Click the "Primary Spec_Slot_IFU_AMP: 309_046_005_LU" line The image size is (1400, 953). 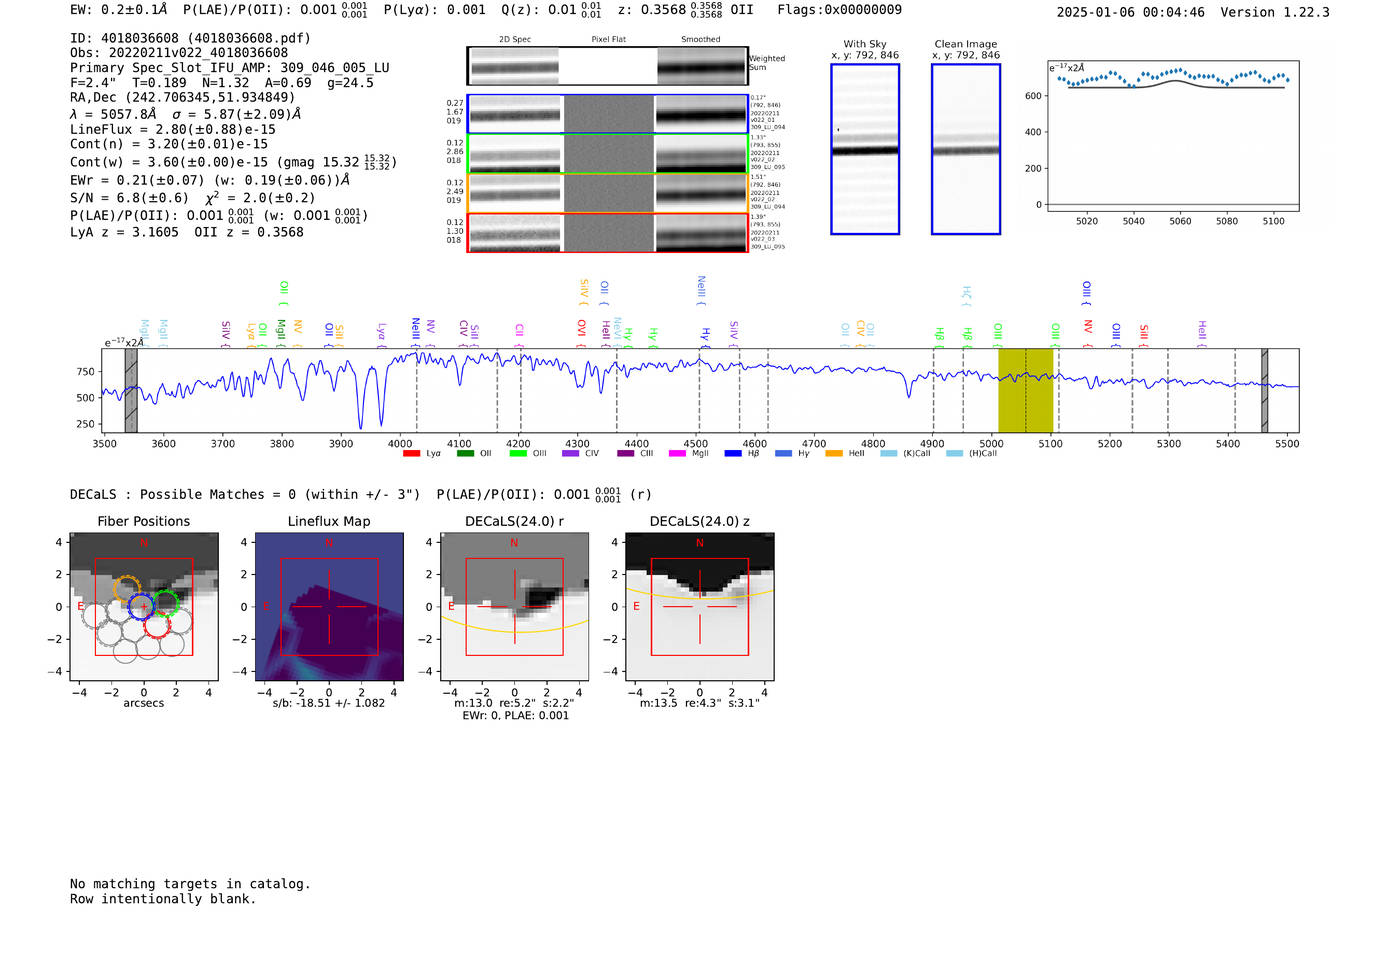tap(230, 68)
